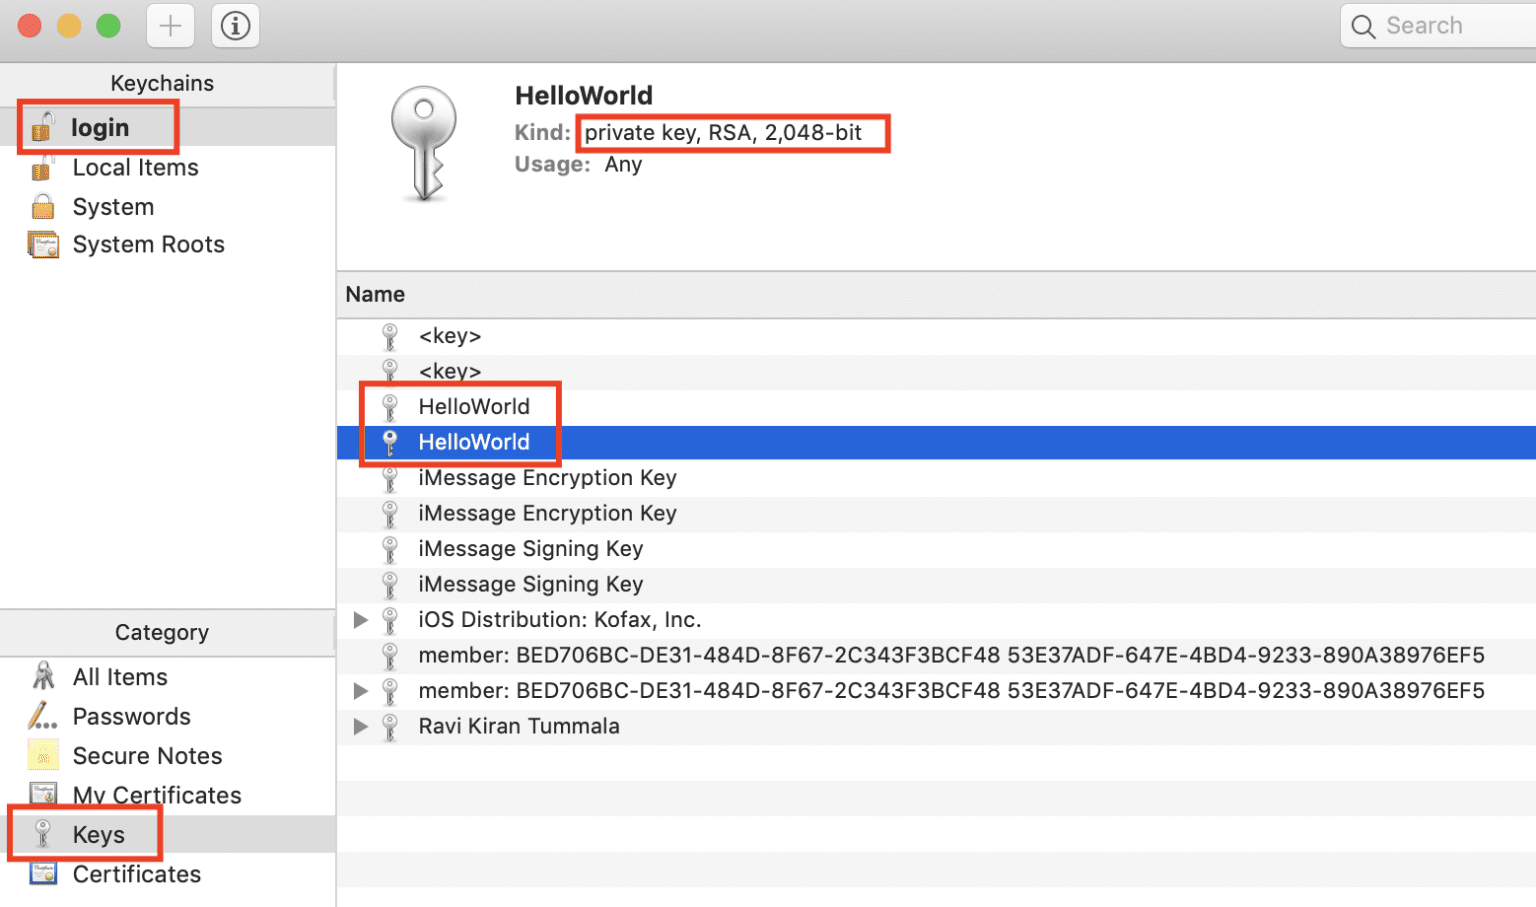The height and width of the screenshot is (907, 1536).
Task: Click the Local Items keychain padlock icon
Action: click(x=43, y=168)
